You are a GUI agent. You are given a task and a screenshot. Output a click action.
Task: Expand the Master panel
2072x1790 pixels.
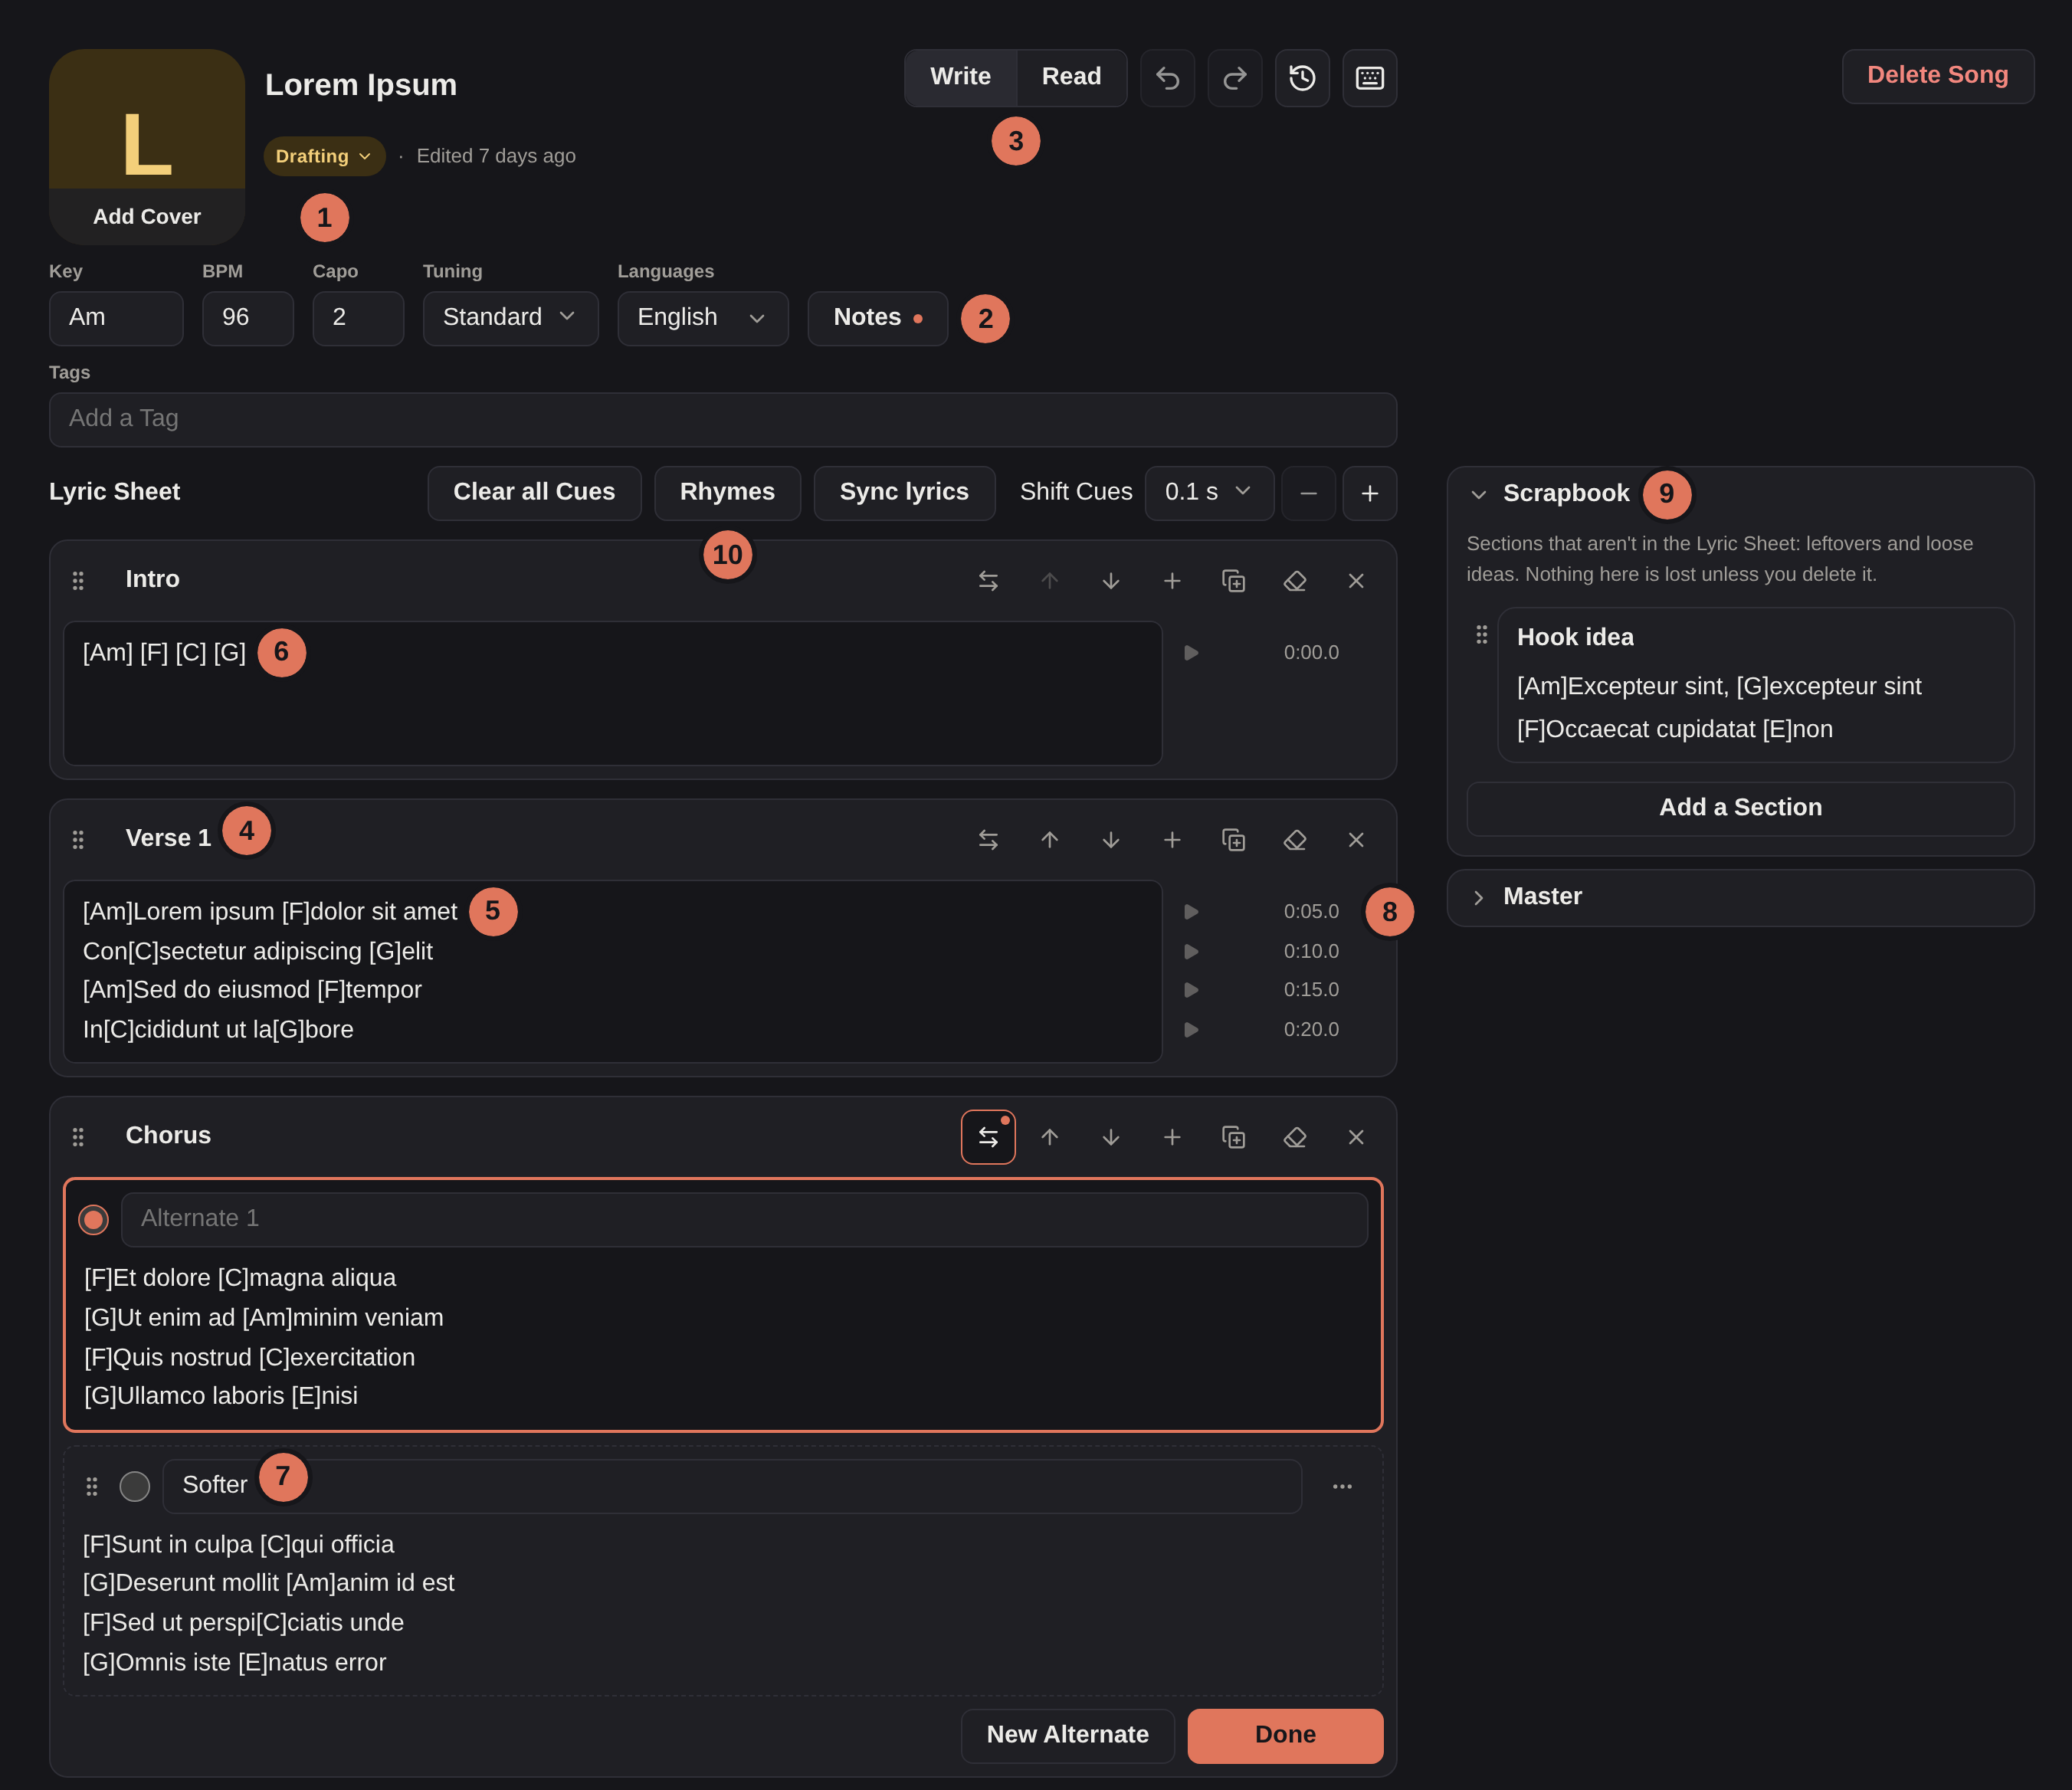click(x=1478, y=897)
